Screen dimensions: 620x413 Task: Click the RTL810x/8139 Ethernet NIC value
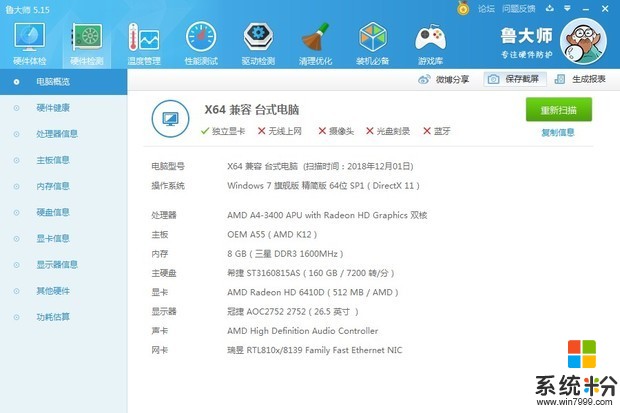[314, 350]
